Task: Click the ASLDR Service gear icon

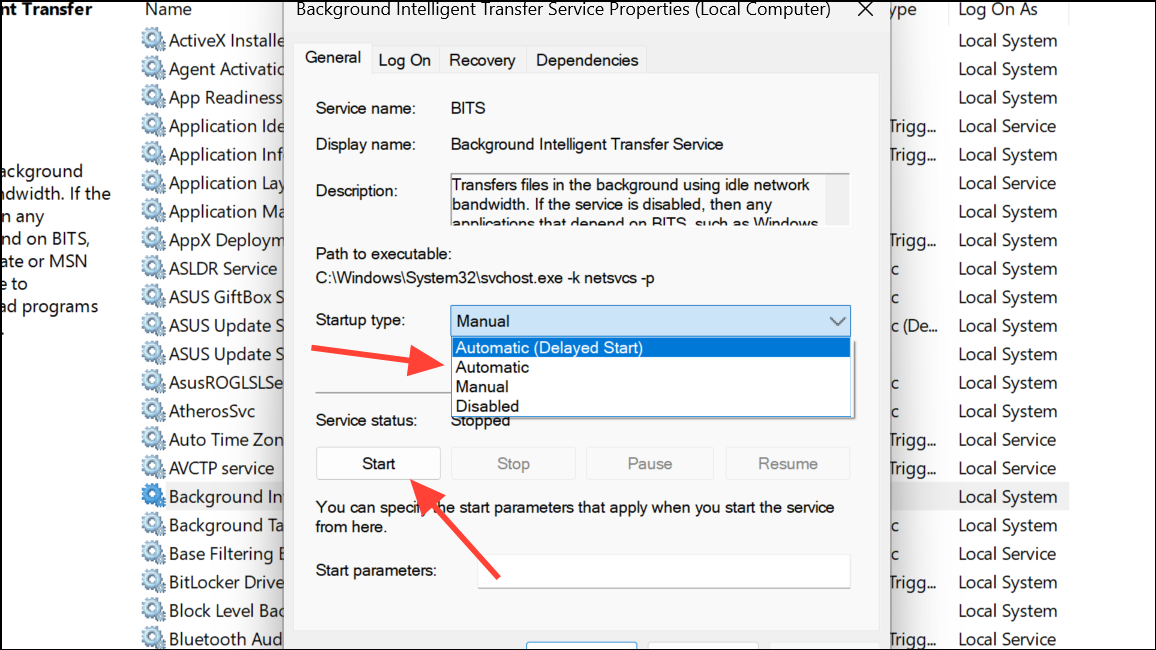Action: [x=153, y=268]
